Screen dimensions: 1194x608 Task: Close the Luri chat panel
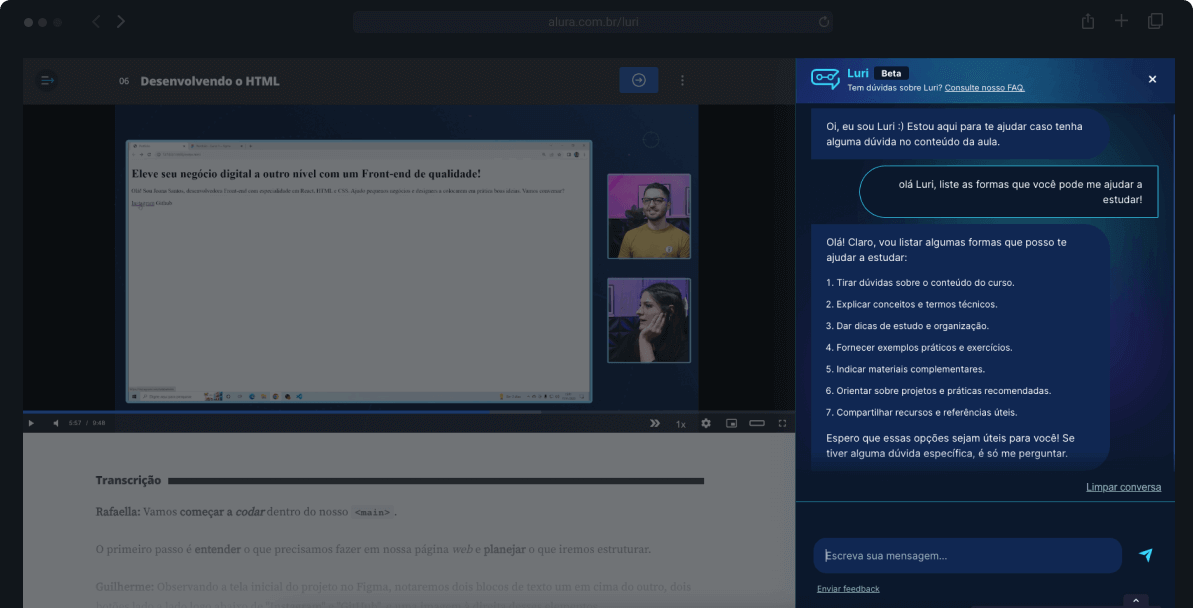click(x=1152, y=79)
